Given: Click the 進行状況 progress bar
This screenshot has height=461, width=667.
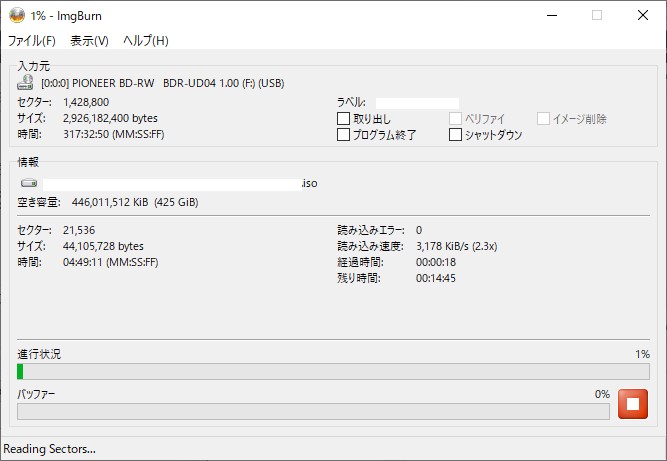Looking at the screenshot, I should [333, 371].
